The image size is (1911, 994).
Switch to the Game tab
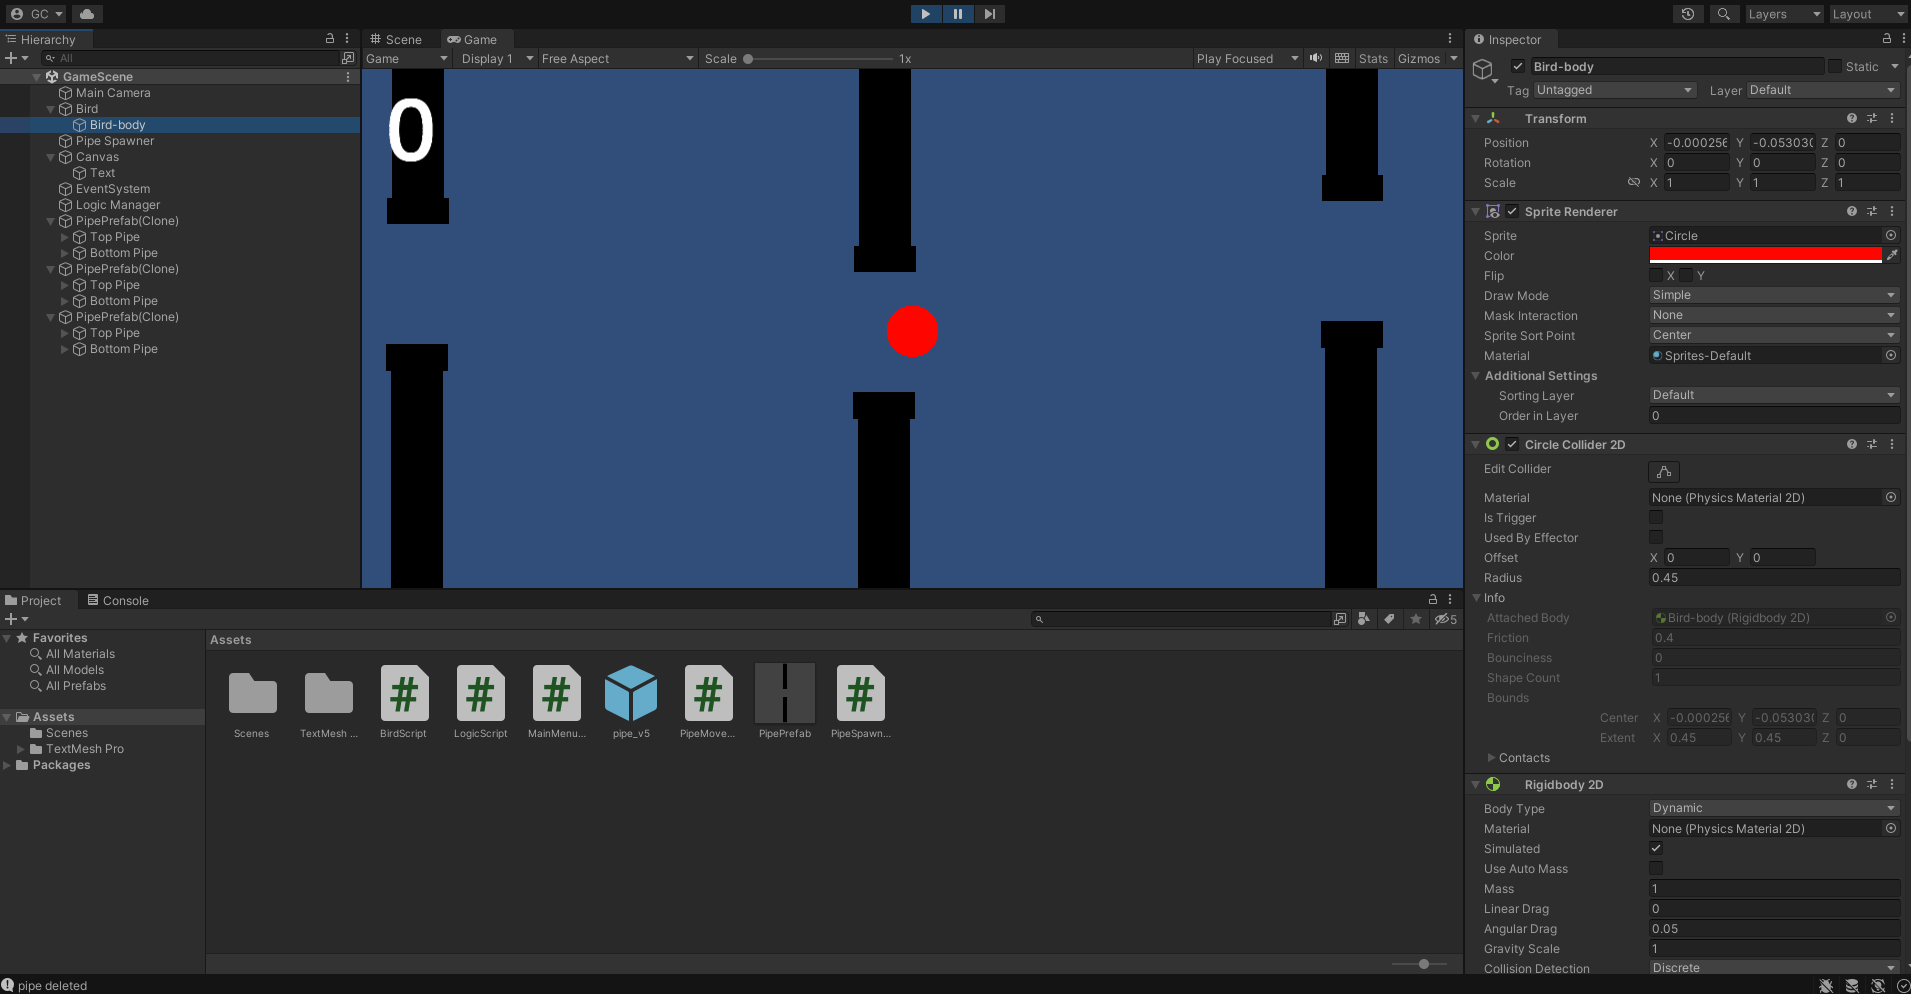click(474, 39)
